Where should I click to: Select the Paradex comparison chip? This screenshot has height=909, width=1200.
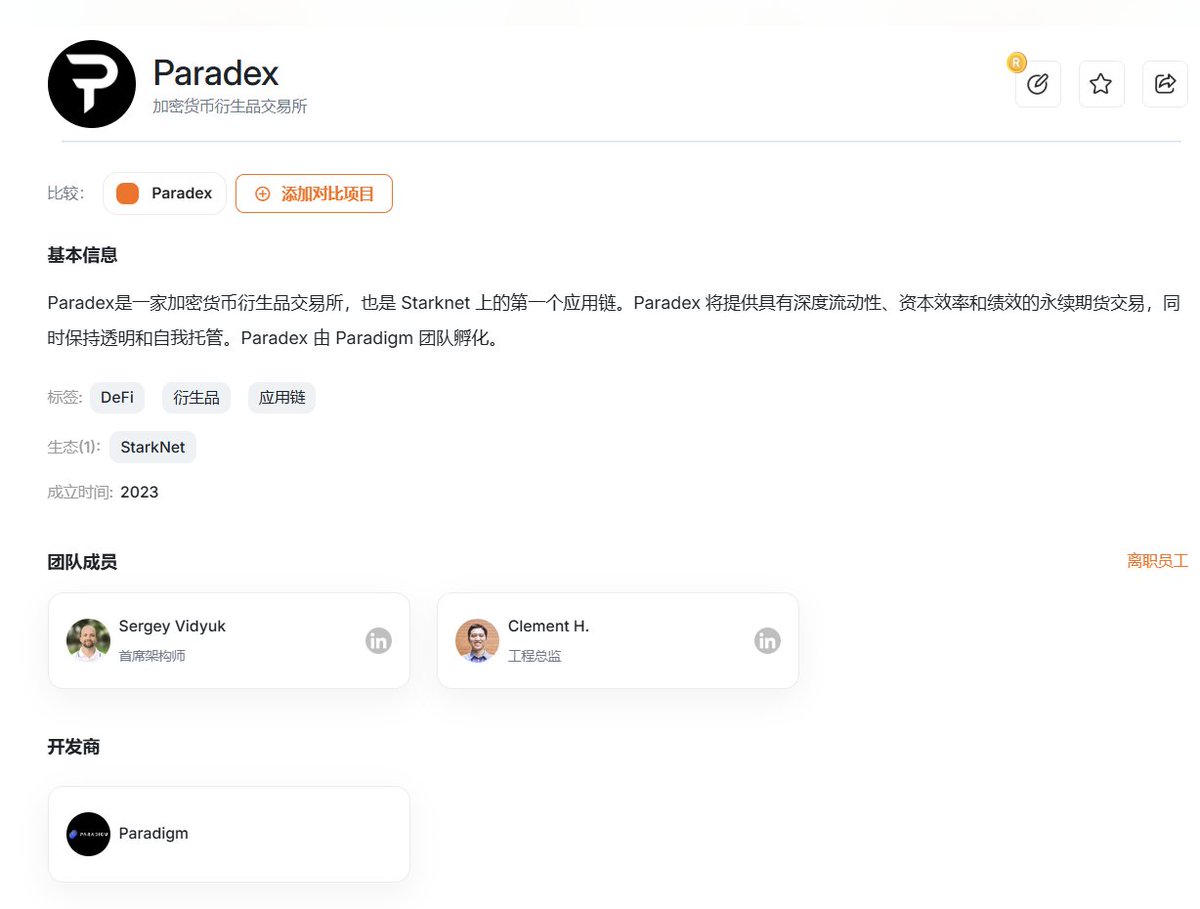[165, 194]
